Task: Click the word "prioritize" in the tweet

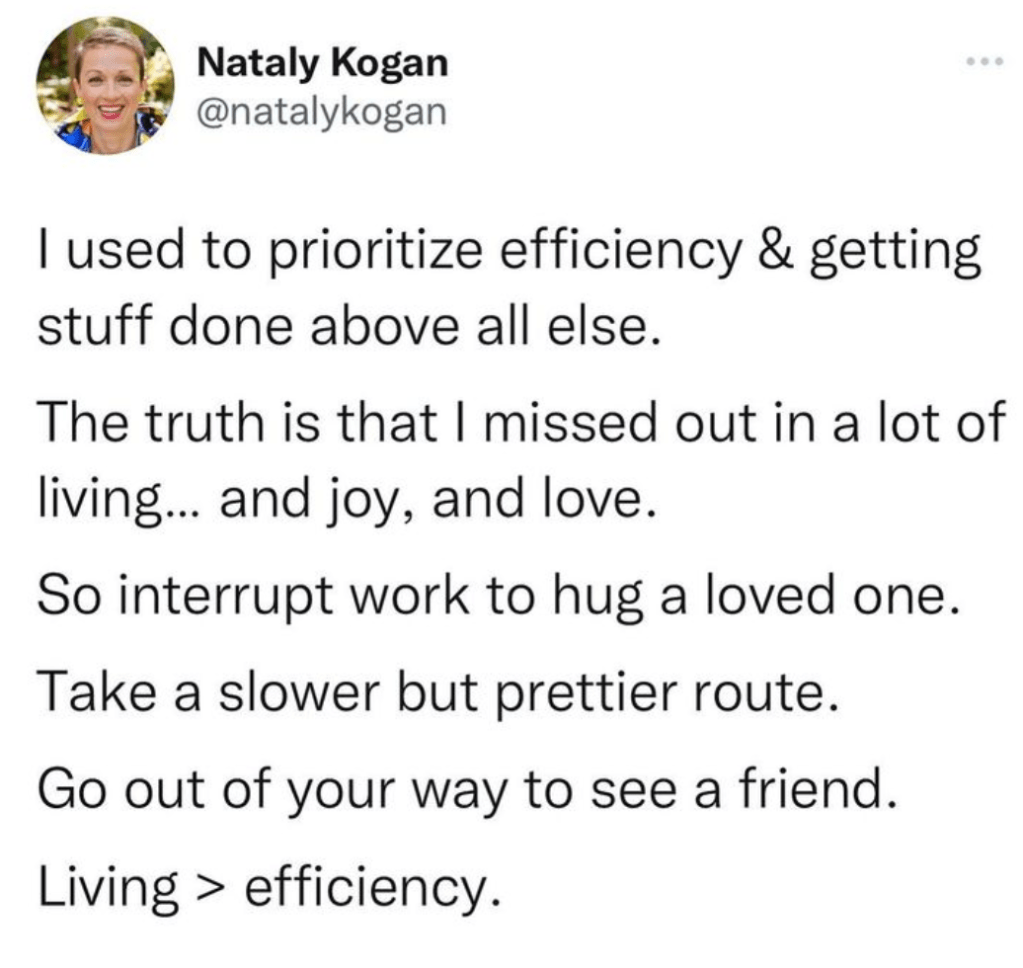Action: 374,252
